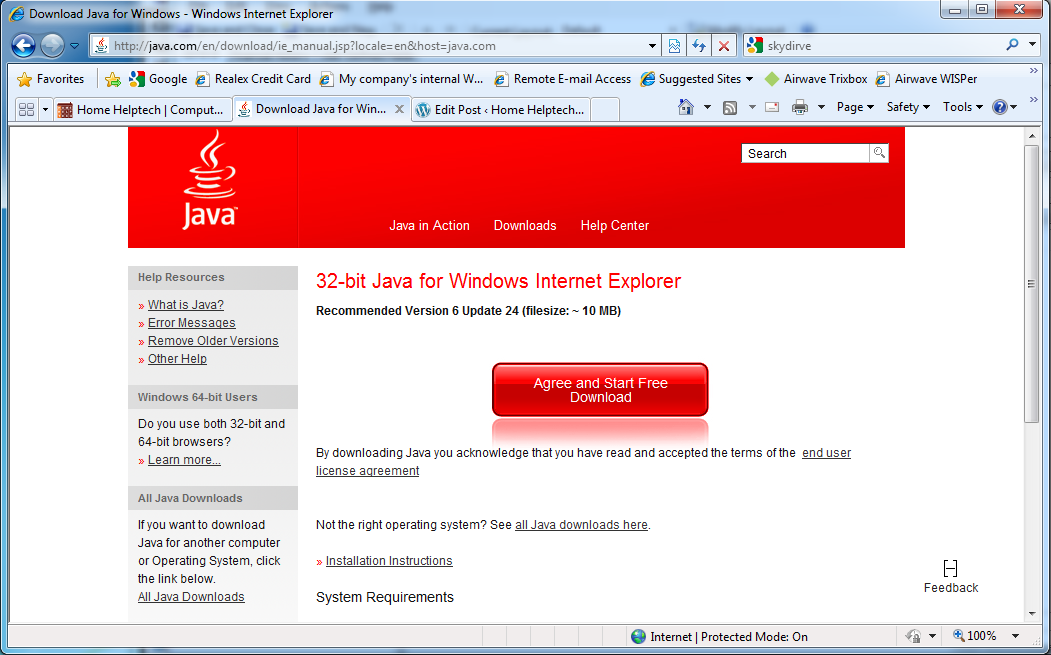Open the Installation Instructions link
The width and height of the screenshot is (1051, 655).
pos(389,561)
